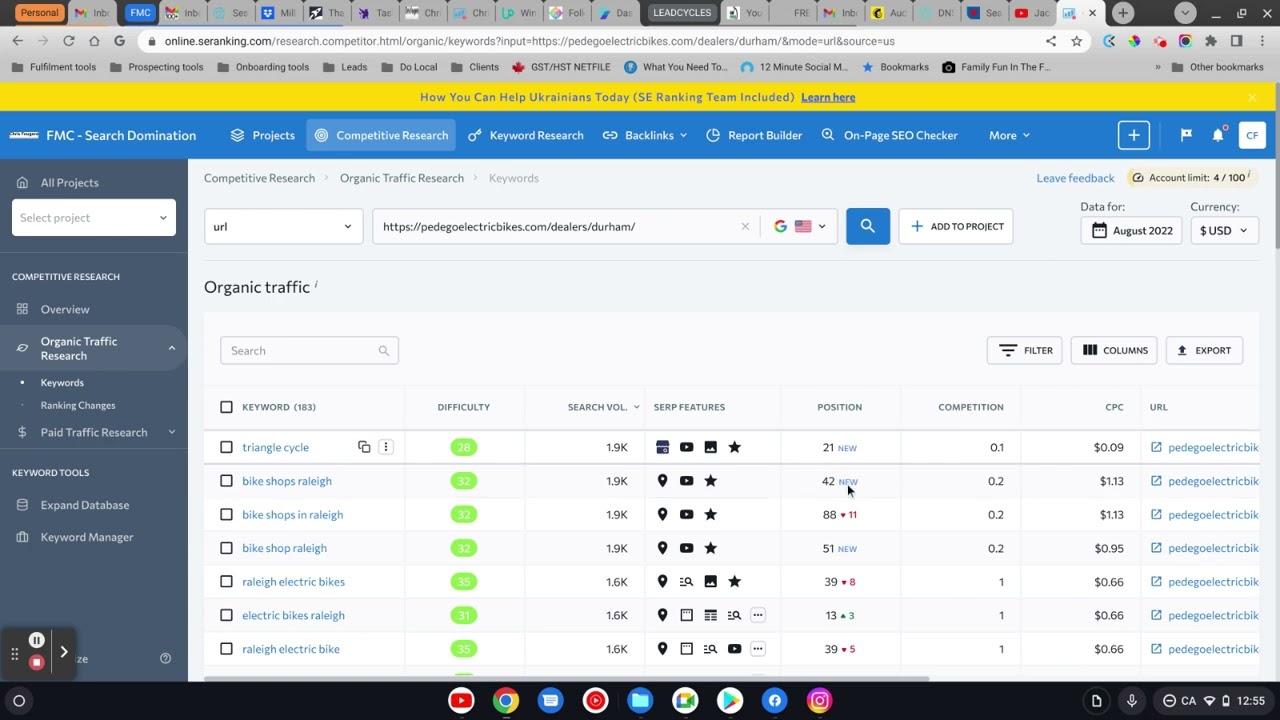This screenshot has height=720, width=1280.
Task: Open browser extensions puzzle icon
Action: 1211,41
